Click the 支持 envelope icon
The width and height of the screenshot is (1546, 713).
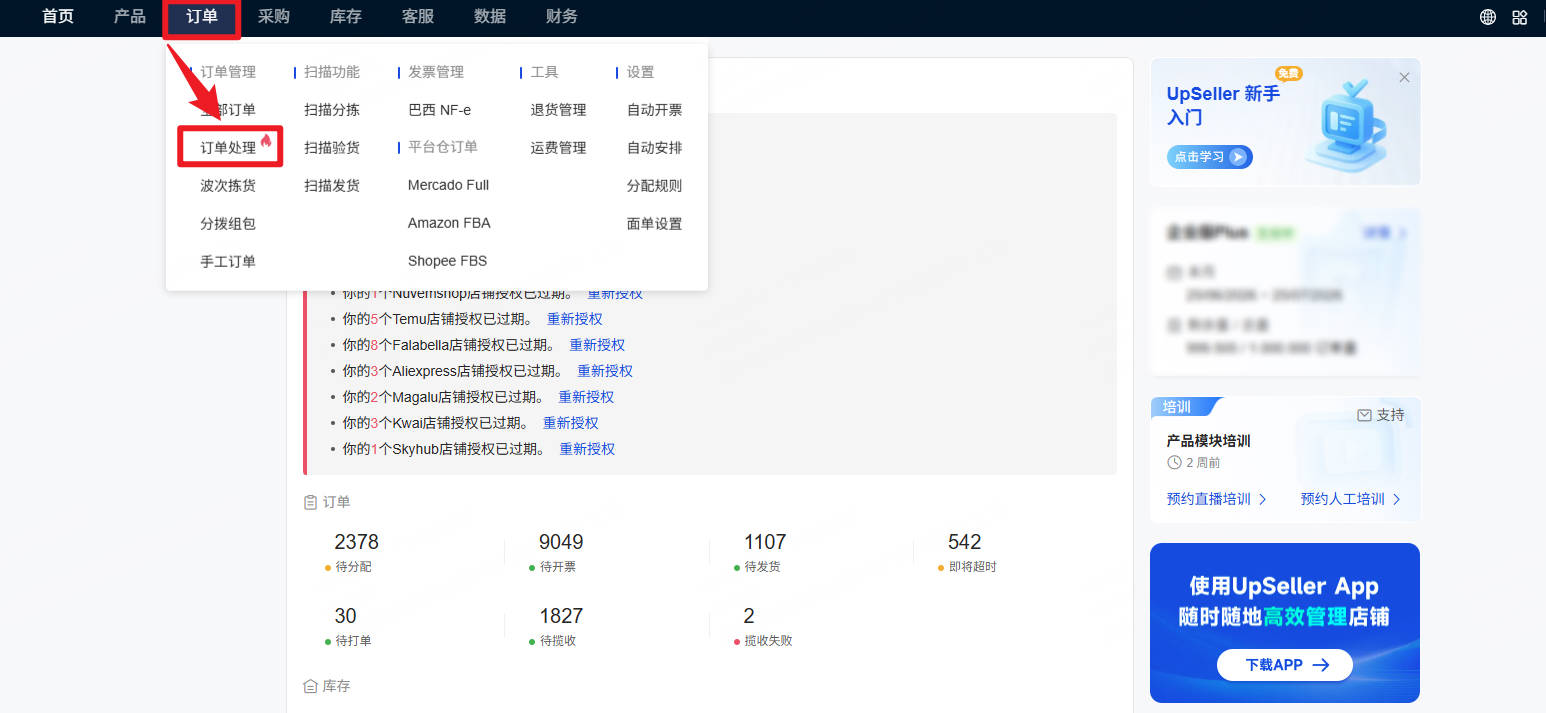(x=1364, y=415)
